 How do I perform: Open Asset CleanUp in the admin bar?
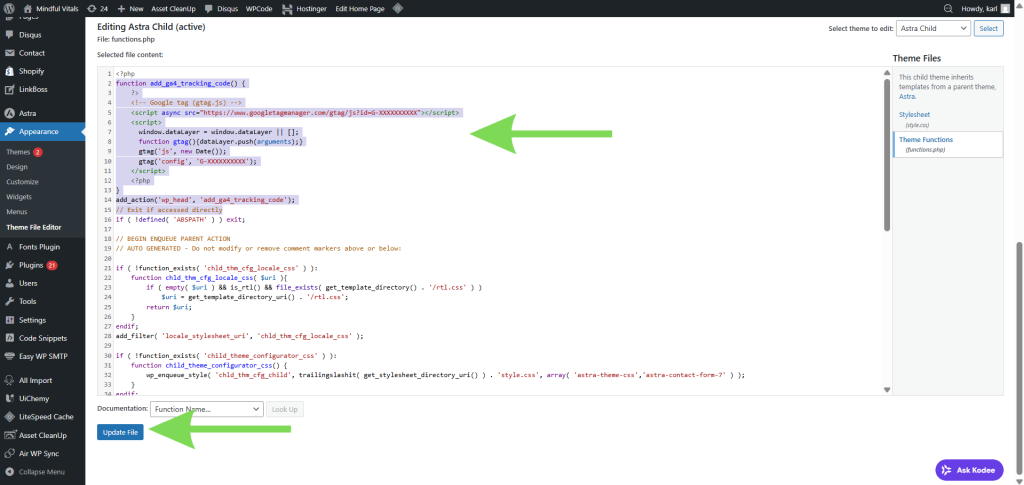[172, 8]
